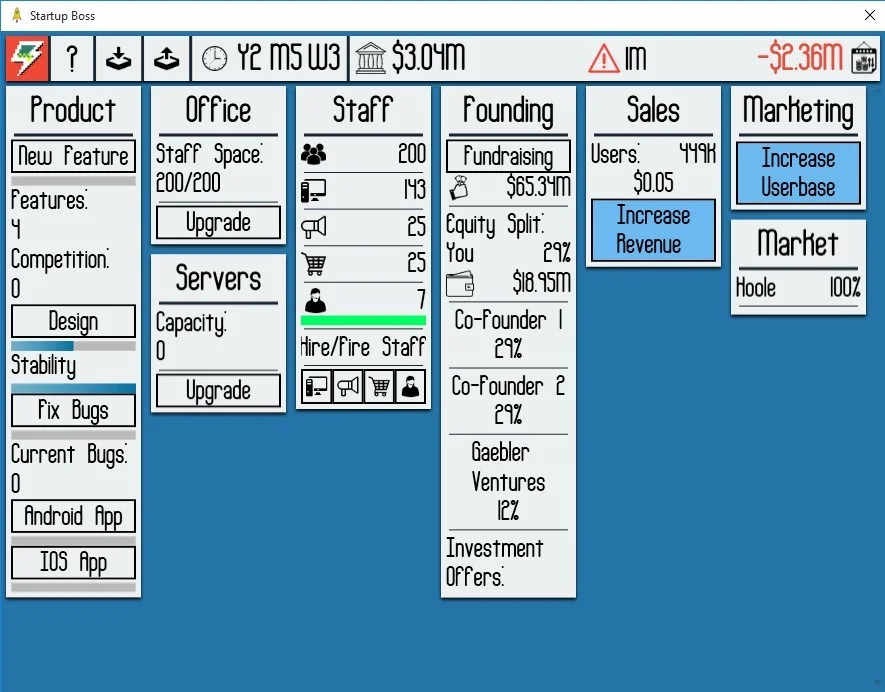The height and width of the screenshot is (692, 885).
Task: Click the IOS App progress bar
Action: point(73,587)
